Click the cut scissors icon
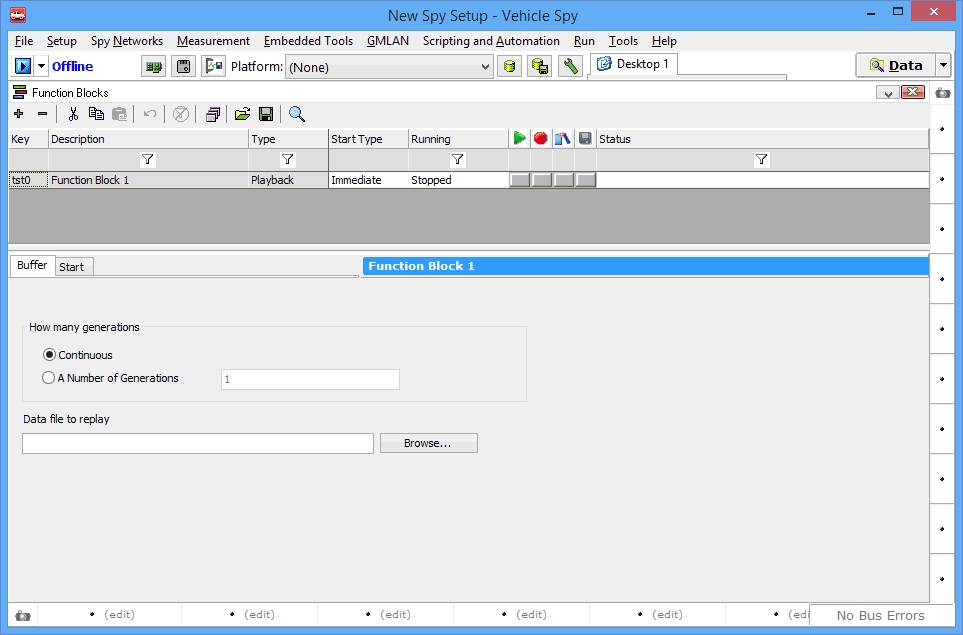Screen dimensions: 963x635 [73, 114]
